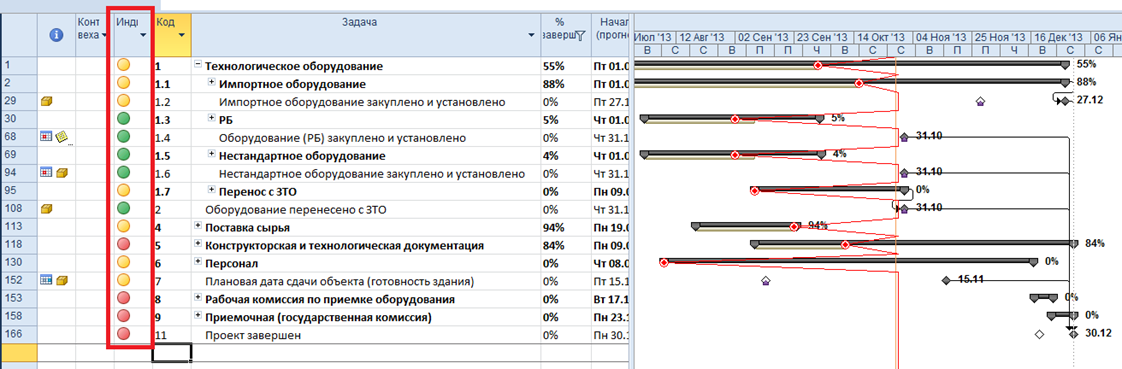Click the blue info icon column header

point(56,35)
